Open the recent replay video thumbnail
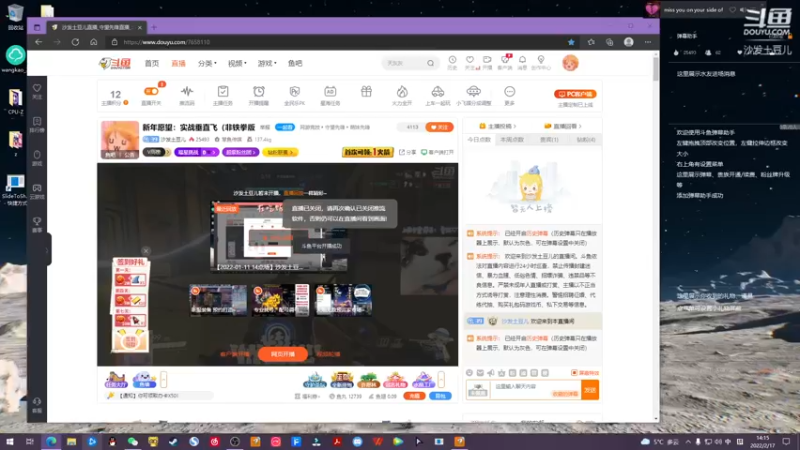Viewport: 800px width, 450px height. pyautogui.click(x=280, y=237)
